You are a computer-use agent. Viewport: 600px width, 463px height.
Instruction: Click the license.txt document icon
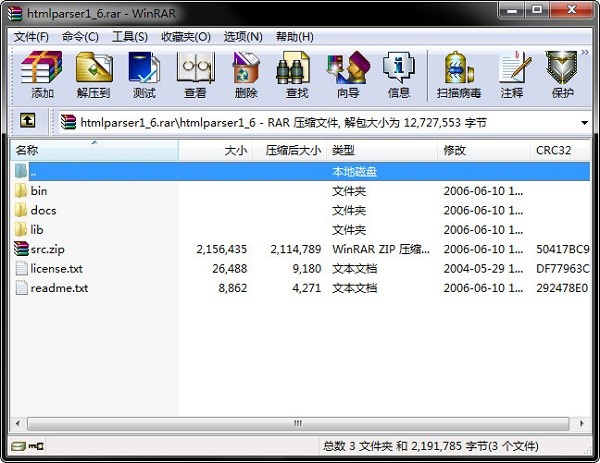point(21,268)
